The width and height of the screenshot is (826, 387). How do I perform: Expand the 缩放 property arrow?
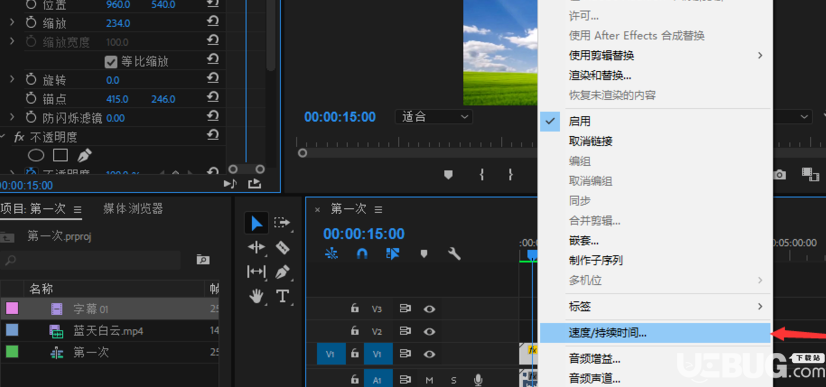(12, 23)
